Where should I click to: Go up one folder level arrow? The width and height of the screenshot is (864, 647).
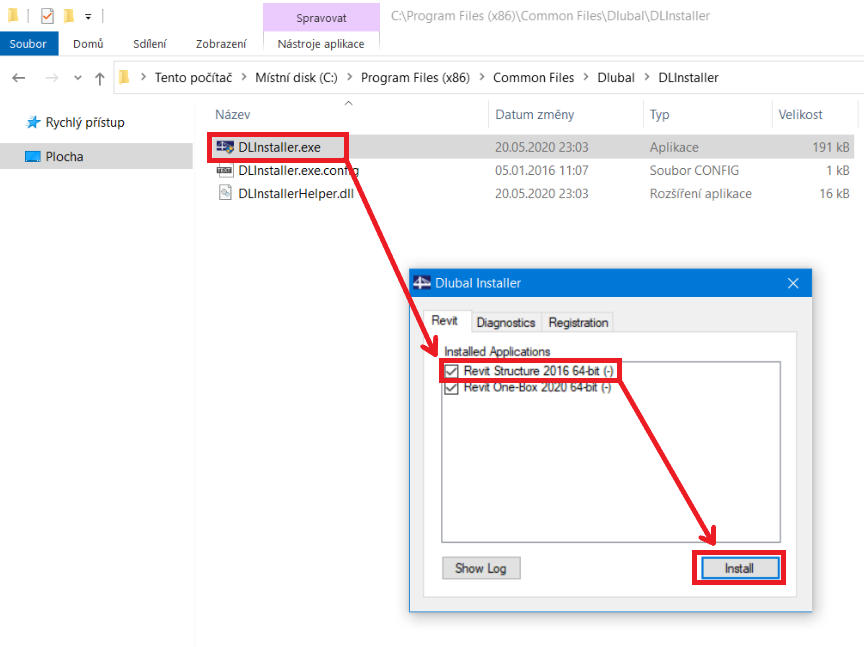[x=99, y=78]
